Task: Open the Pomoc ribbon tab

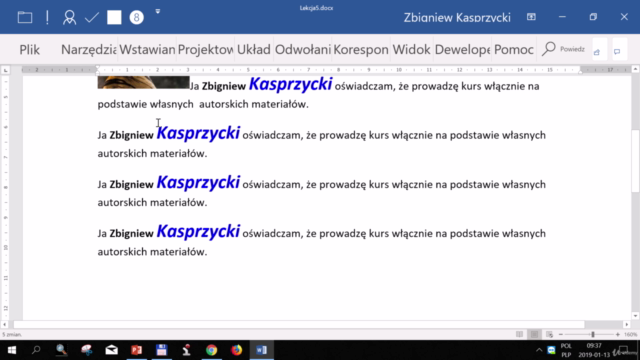Action: tap(513, 49)
